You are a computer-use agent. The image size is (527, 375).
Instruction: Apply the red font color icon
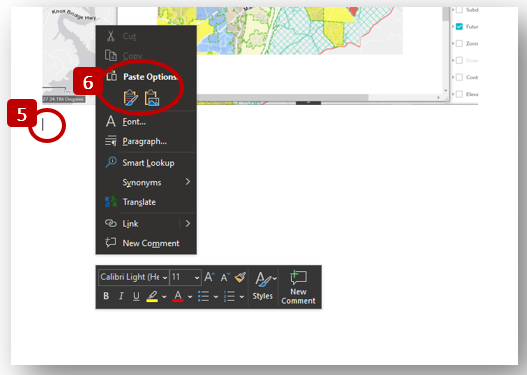(178, 296)
